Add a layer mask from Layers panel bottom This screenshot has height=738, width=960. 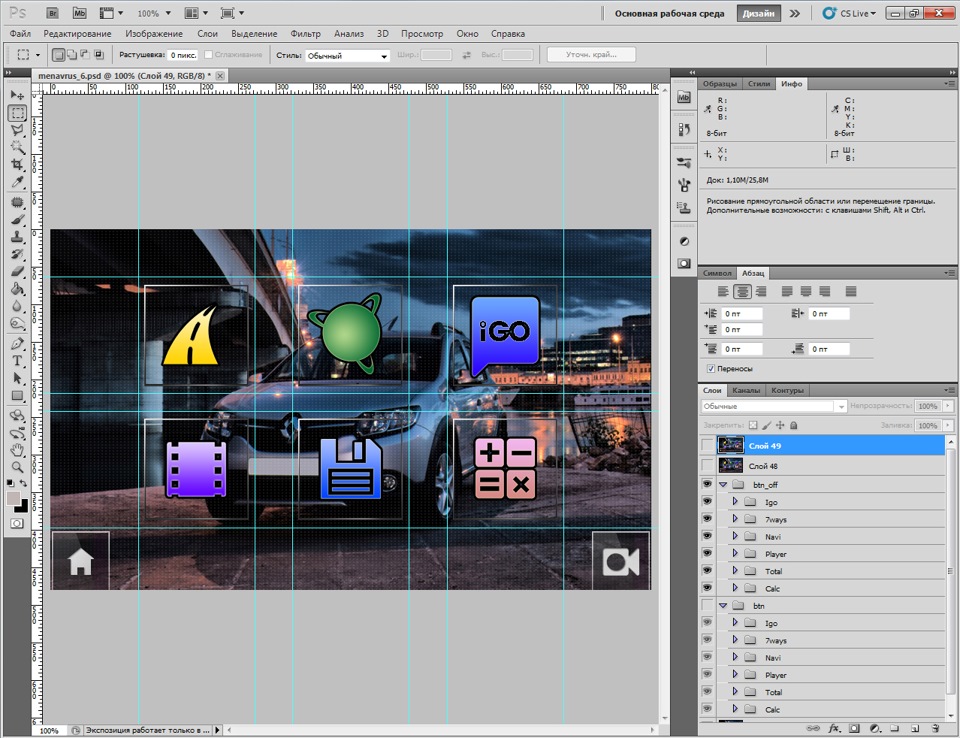tap(855, 728)
